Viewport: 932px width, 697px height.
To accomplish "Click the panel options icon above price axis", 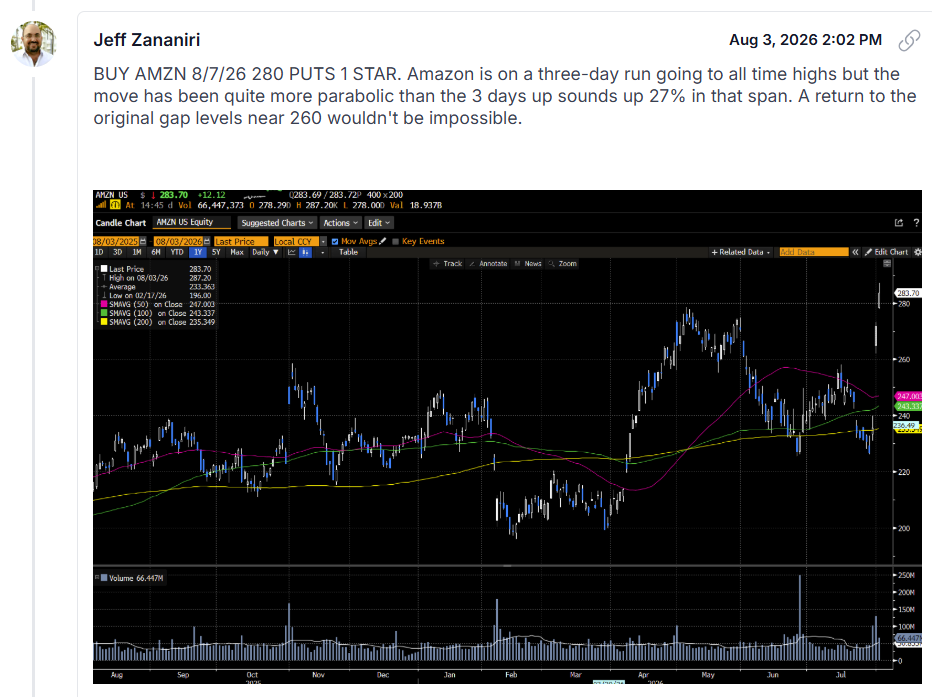I will coord(887,263).
